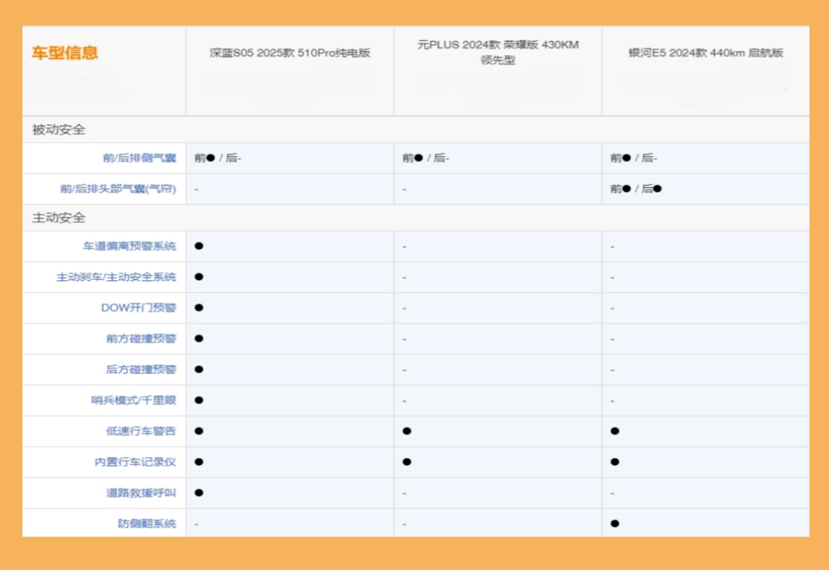The image size is (829, 570).
Task: Click 深蓝S05 dot for 后方碰撞预警
Action: click(x=199, y=369)
